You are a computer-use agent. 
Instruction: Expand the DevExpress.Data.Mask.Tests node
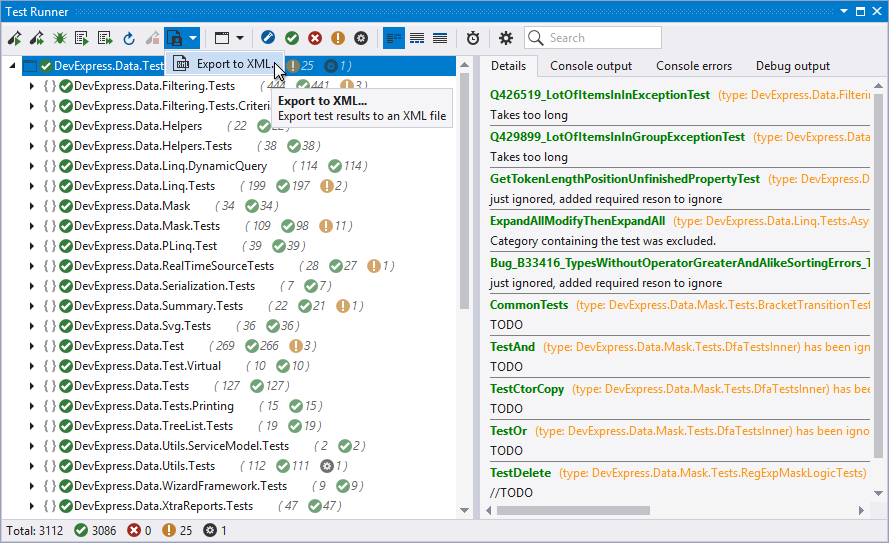(x=31, y=226)
